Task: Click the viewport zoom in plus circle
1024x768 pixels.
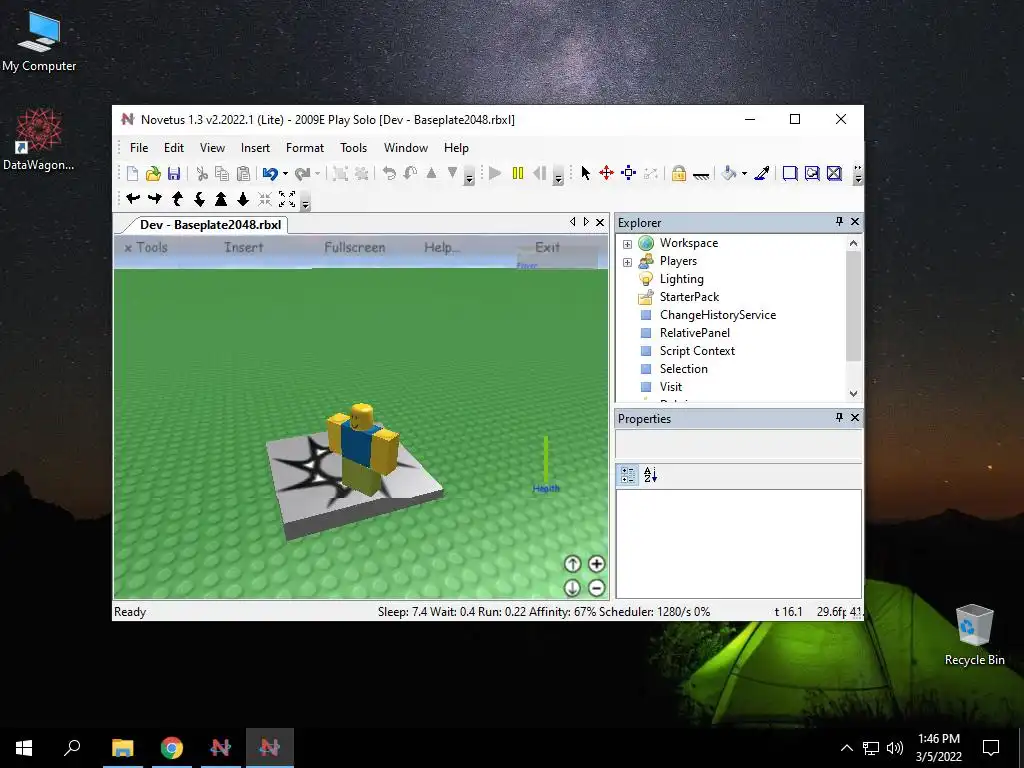Action: 596,564
